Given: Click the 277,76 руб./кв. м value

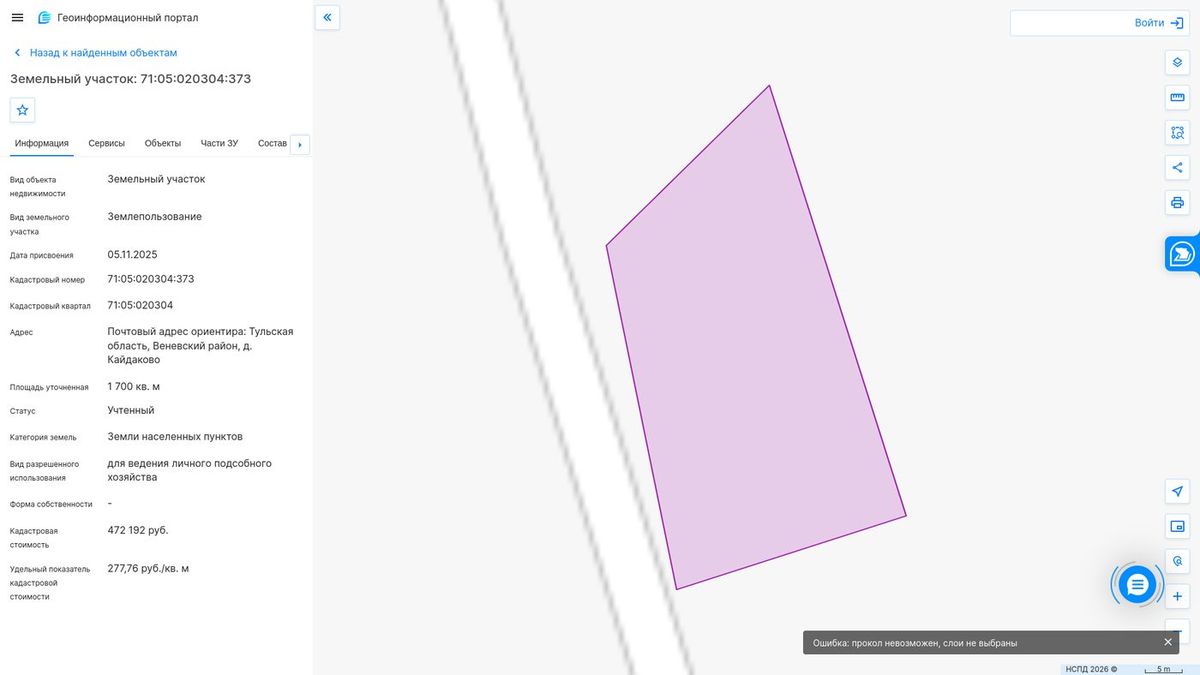Looking at the screenshot, I should click(148, 568).
